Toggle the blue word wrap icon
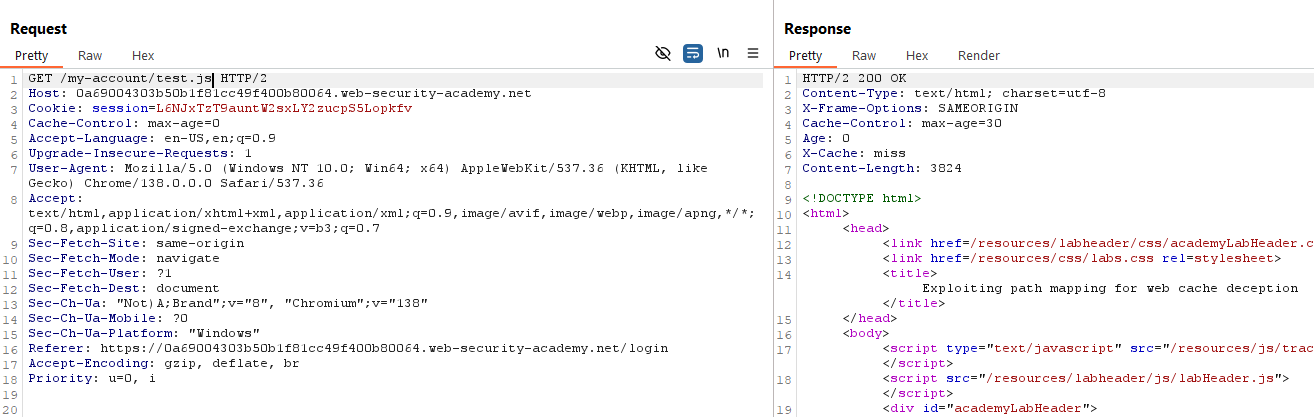This screenshot has width=1314, height=417. (x=692, y=53)
